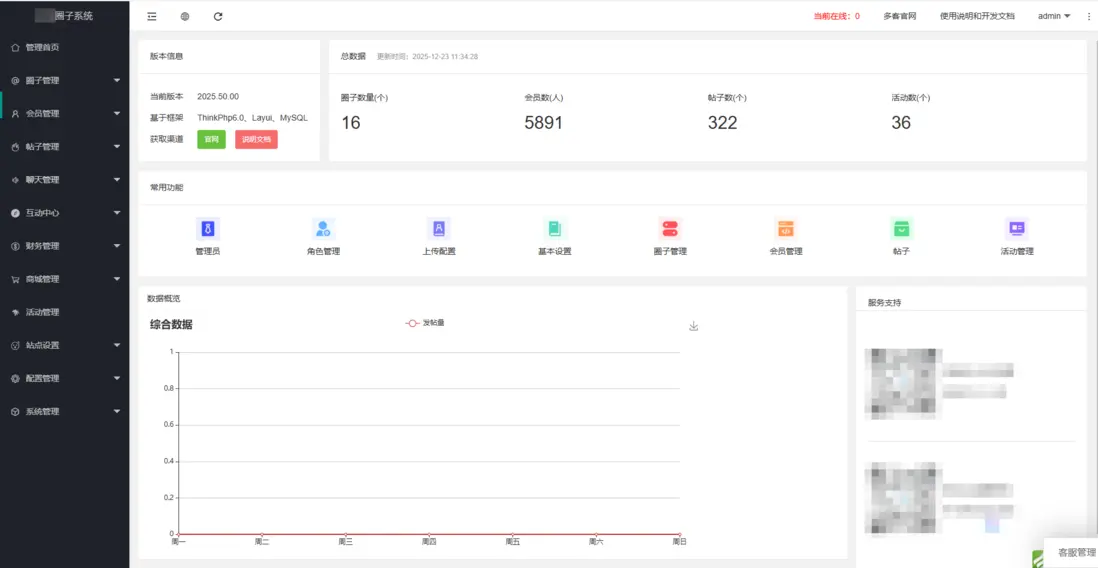Click the sidebar 系统管理 cube icon
The width and height of the screenshot is (1098, 568).
15,412
